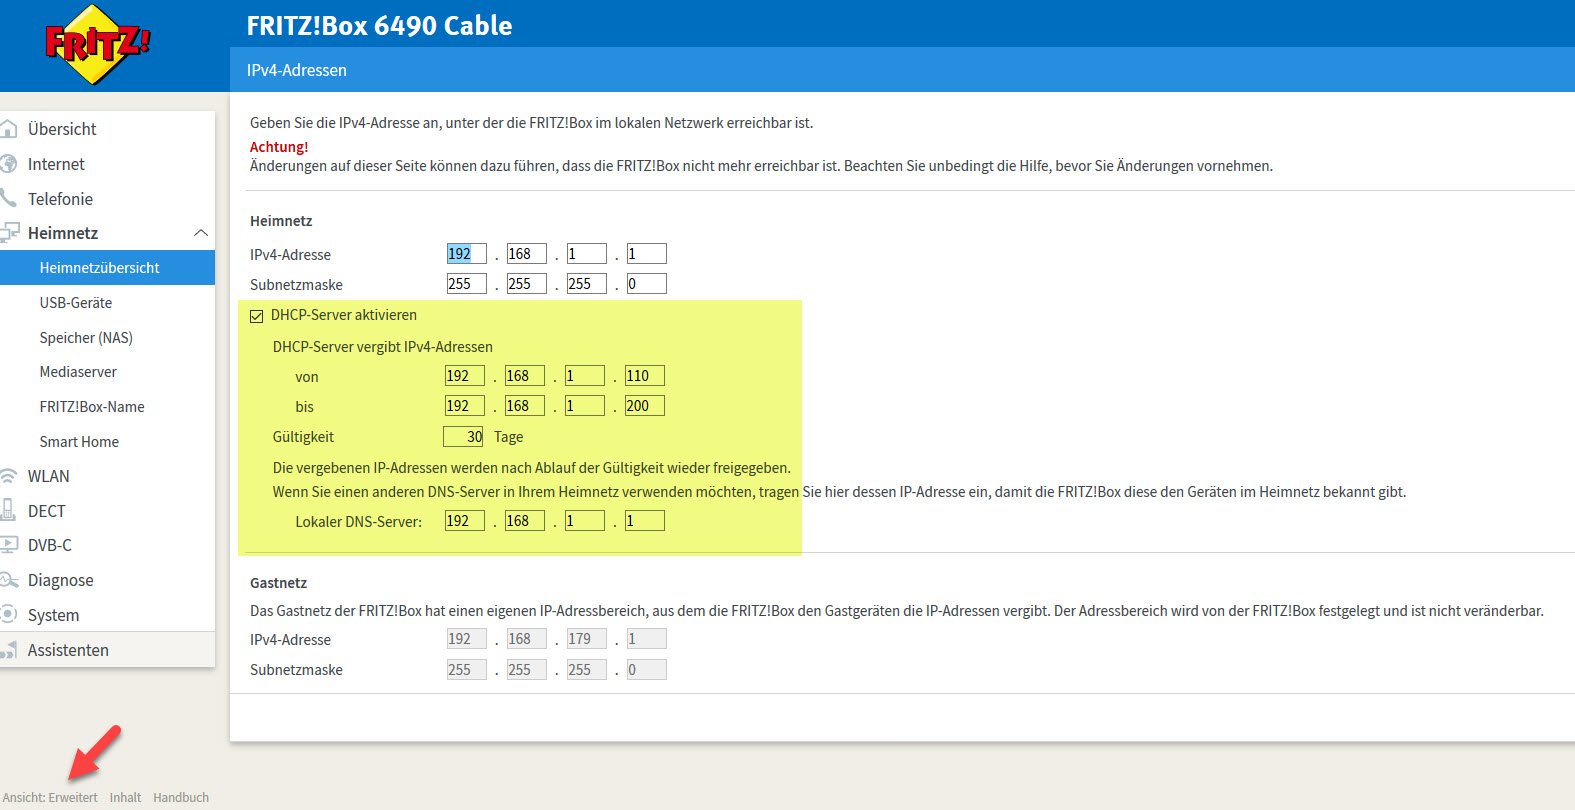Click second octet of Lokaler DNS-Server
This screenshot has height=810, width=1575.
525,521
